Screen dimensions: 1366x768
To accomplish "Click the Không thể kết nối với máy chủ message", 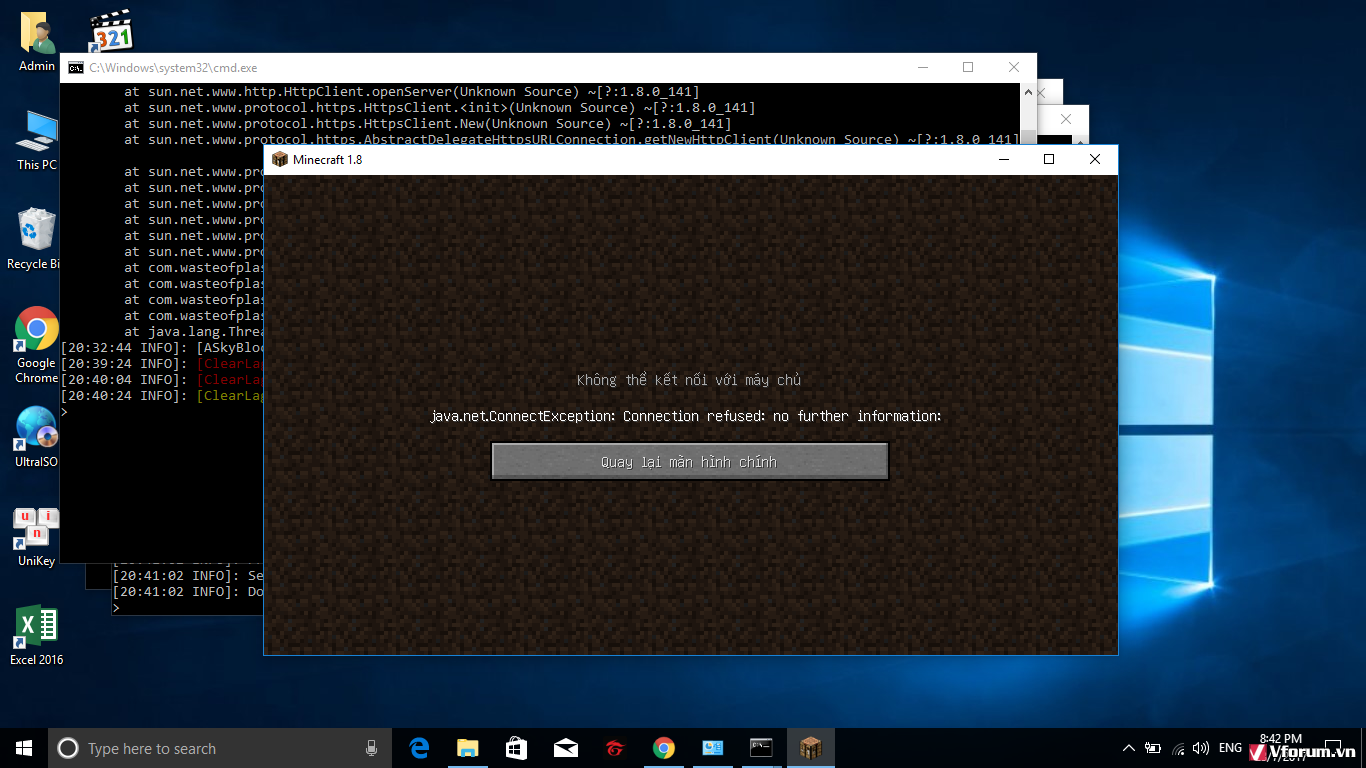I will point(689,380).
